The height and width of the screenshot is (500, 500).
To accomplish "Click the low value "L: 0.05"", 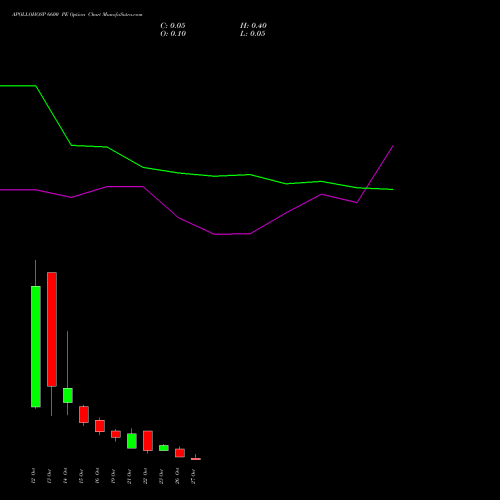I will (253, 34).
